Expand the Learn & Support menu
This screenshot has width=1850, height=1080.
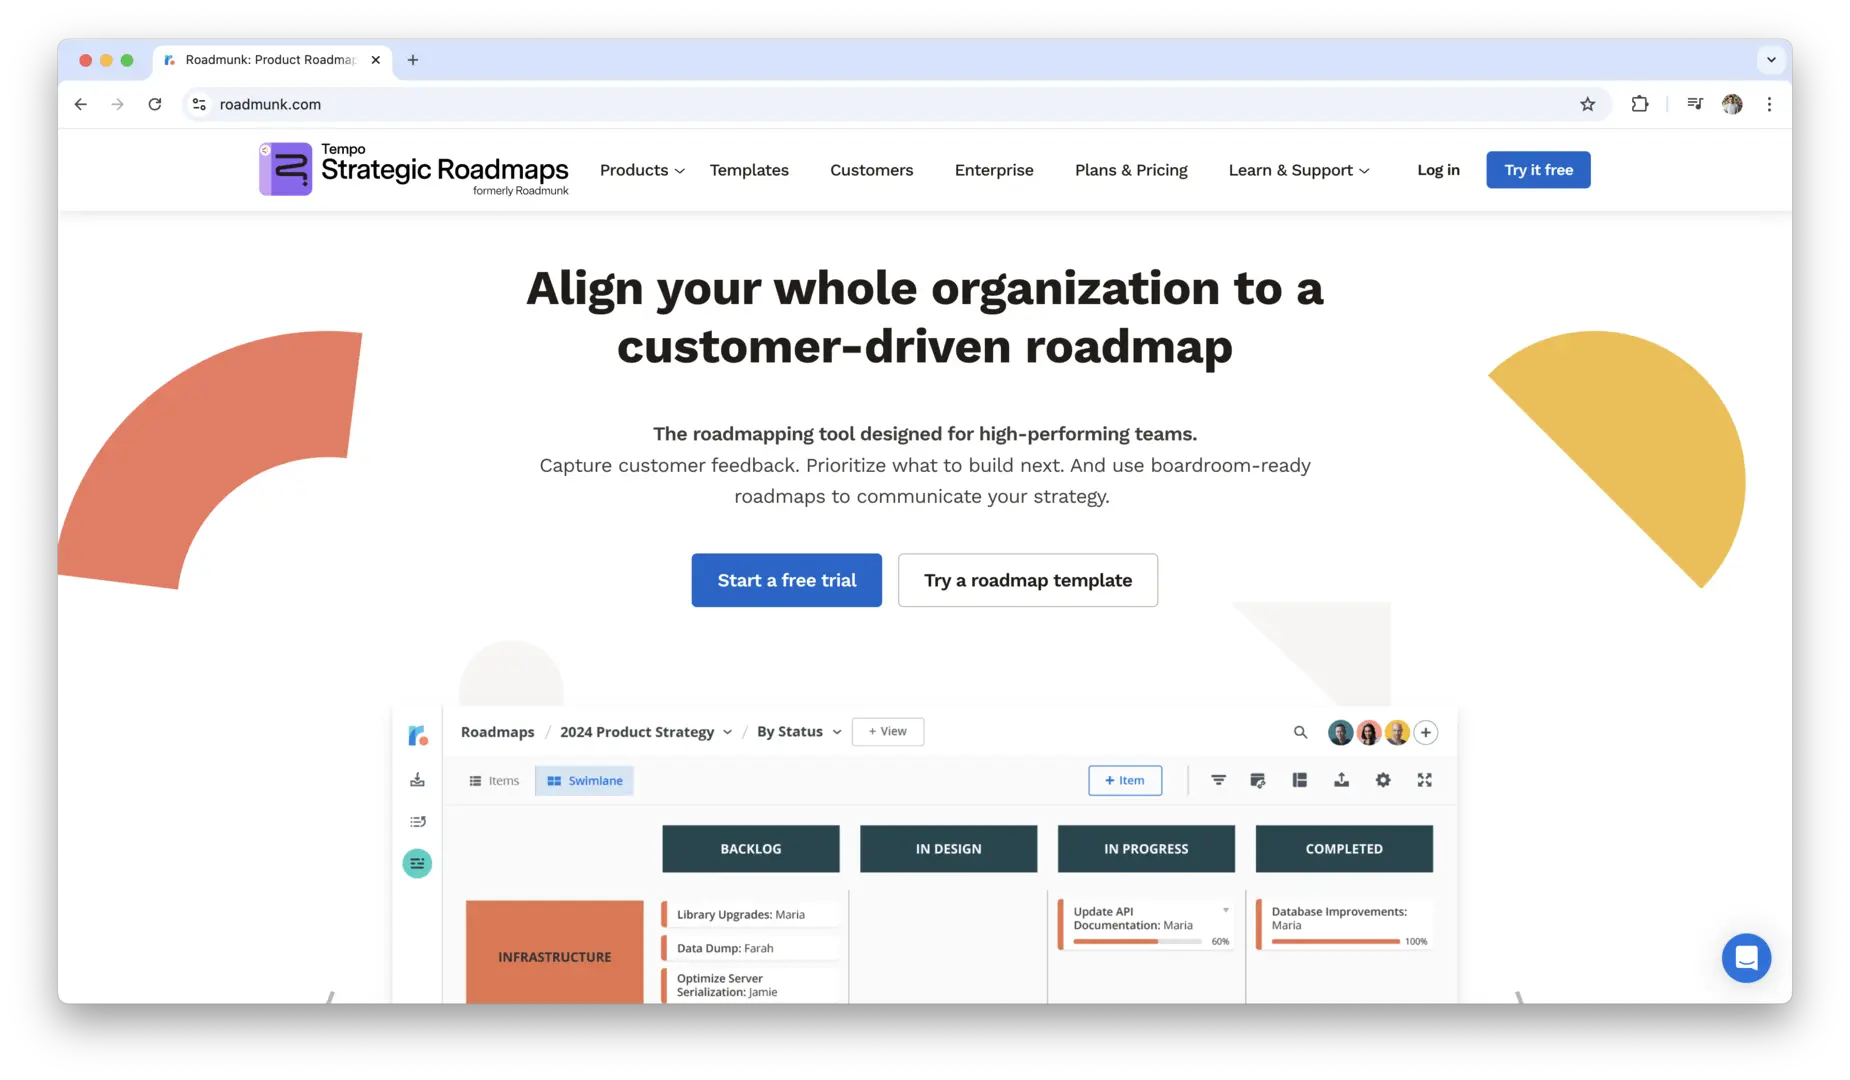[1298, 170]
